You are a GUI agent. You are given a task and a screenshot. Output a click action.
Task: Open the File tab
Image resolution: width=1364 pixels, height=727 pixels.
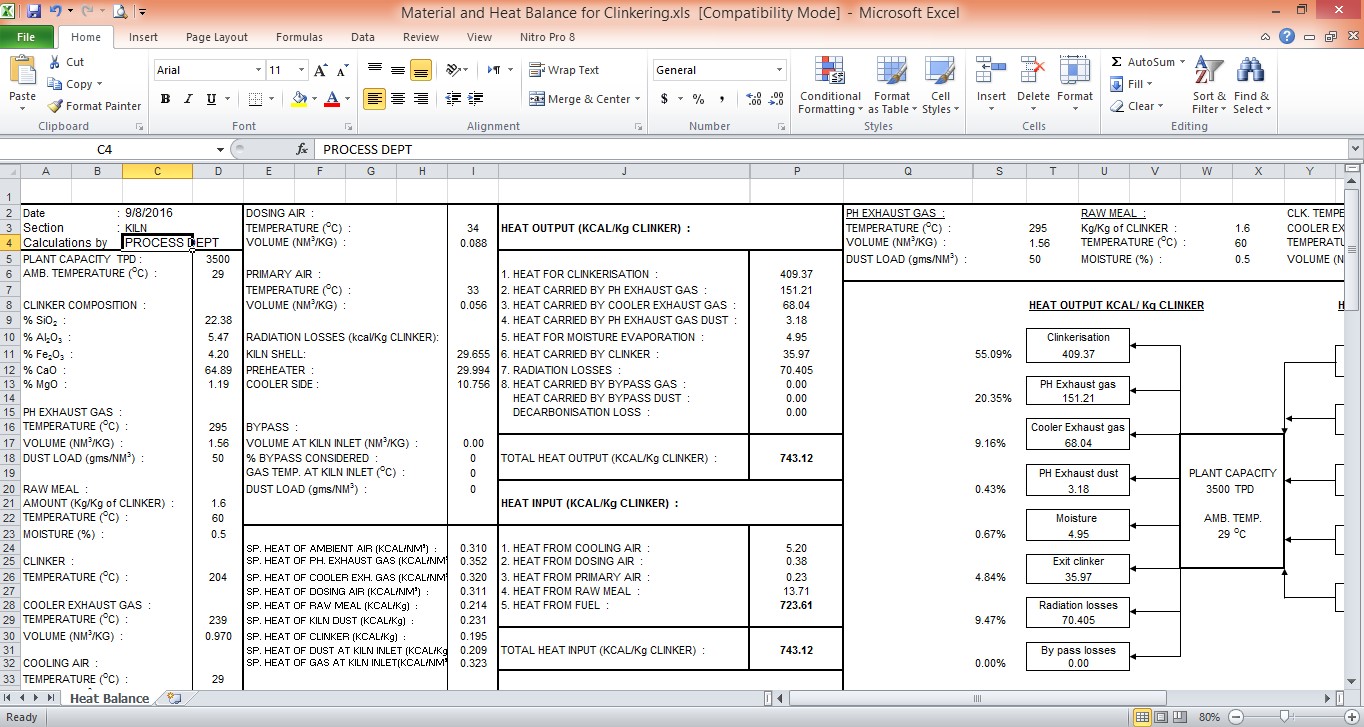pyautogui.click(x=26, y=37)
